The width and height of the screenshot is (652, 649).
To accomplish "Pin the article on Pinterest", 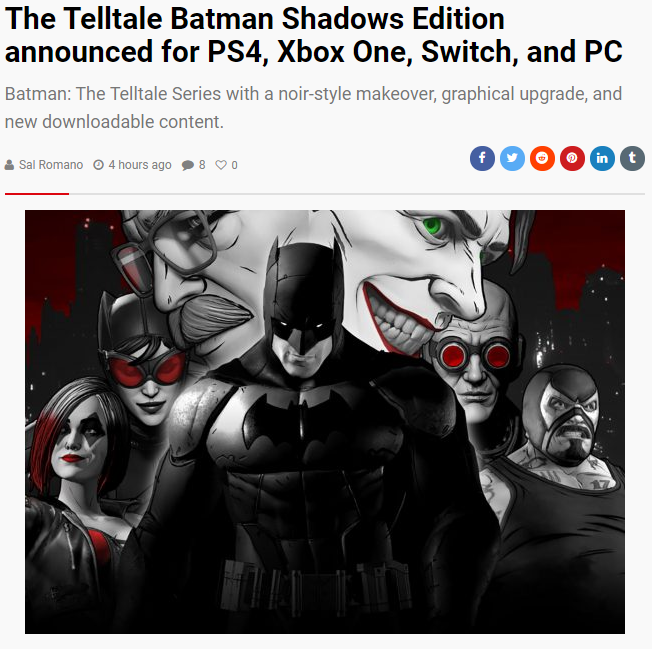I will [x=572, y=158].
